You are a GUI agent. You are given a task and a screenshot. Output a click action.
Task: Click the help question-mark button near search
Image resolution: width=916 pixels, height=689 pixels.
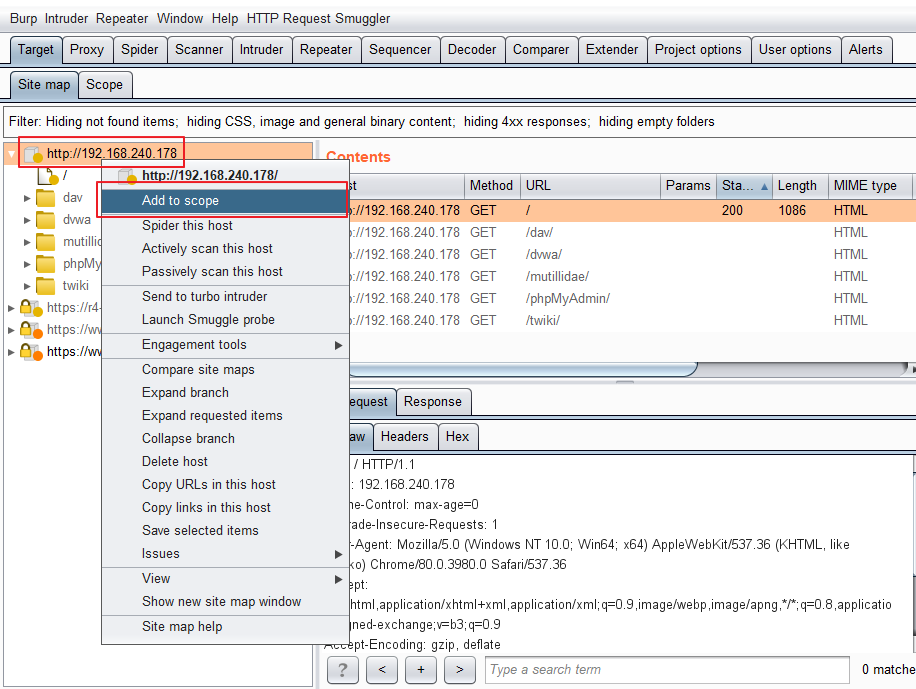click(x=342, y=670)
